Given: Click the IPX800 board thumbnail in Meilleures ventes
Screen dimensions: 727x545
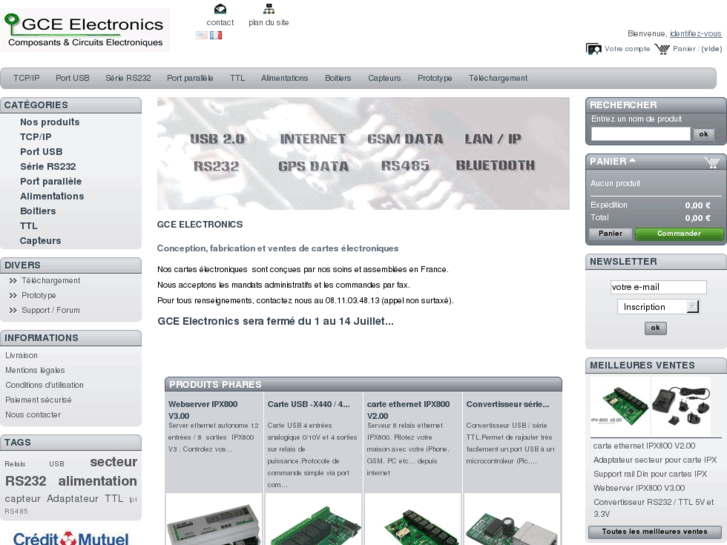Looking at the screenshot, I should [620, 406].
